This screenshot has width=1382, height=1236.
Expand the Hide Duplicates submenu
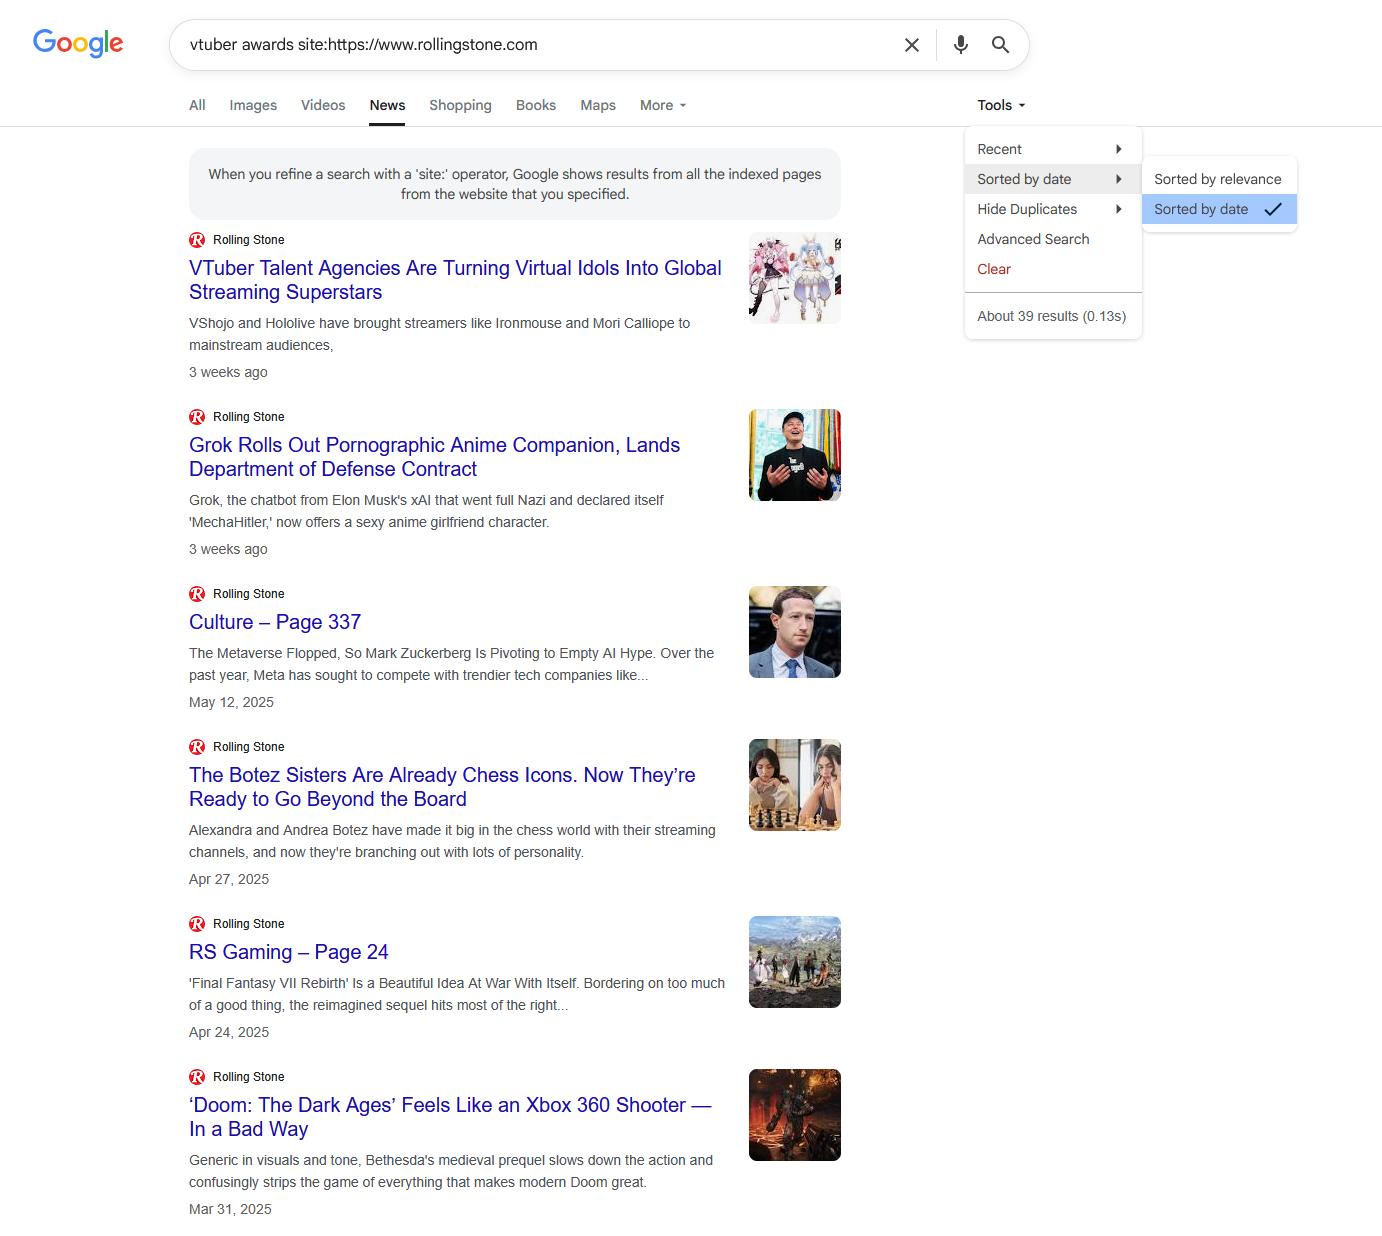[x=1053, y=209]
